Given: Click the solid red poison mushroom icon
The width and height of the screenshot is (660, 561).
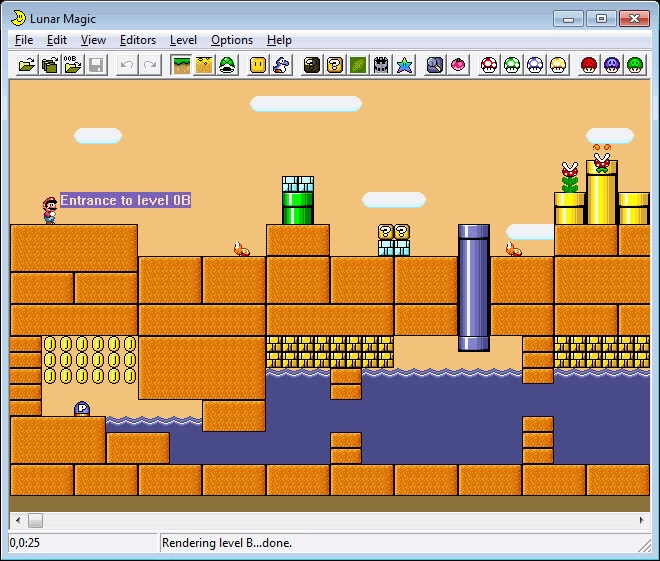Looking at the screenshot, I should point(589,65).
